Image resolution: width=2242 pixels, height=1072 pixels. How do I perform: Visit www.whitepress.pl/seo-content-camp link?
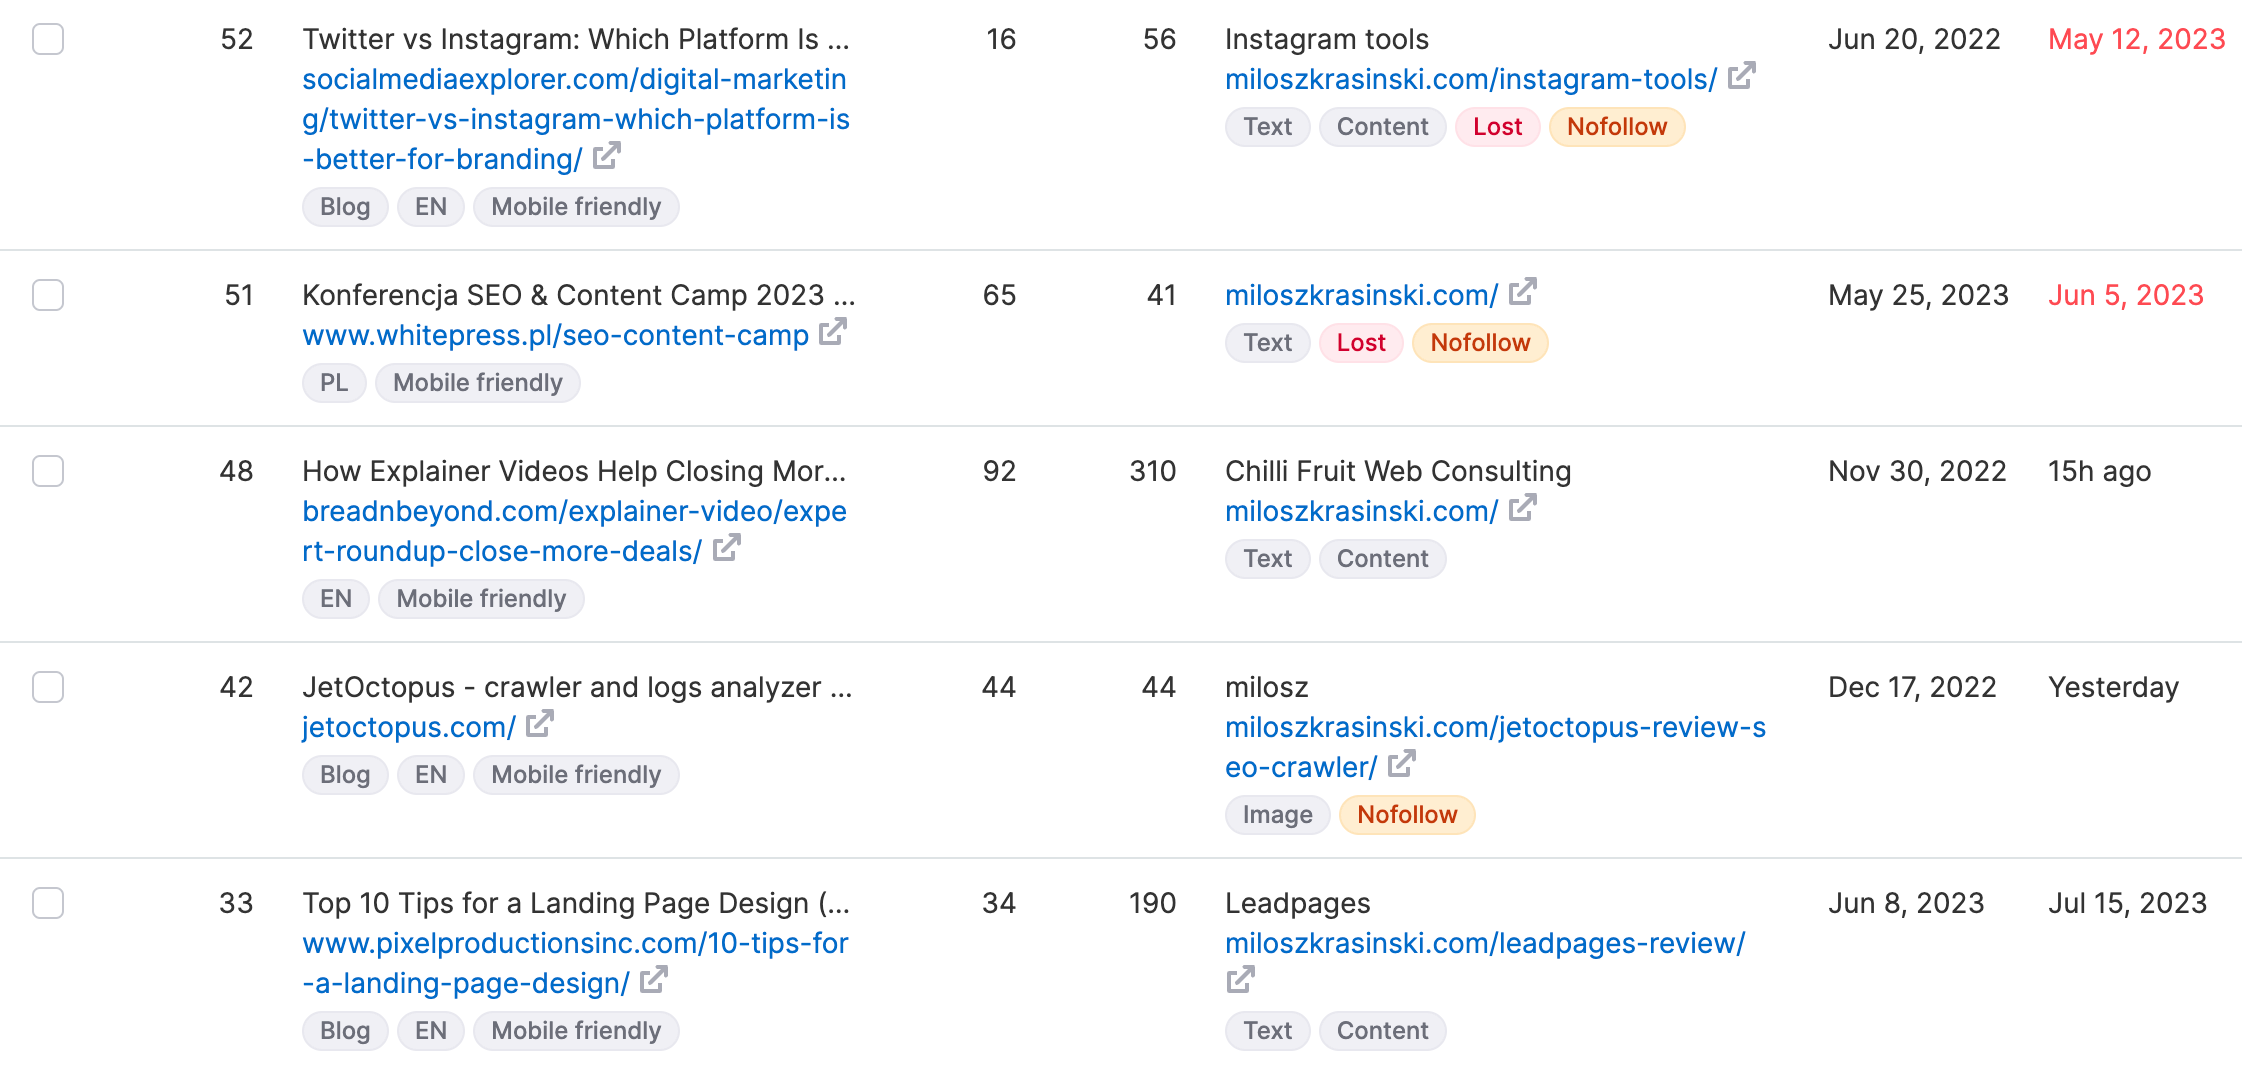tap(555, 335)
